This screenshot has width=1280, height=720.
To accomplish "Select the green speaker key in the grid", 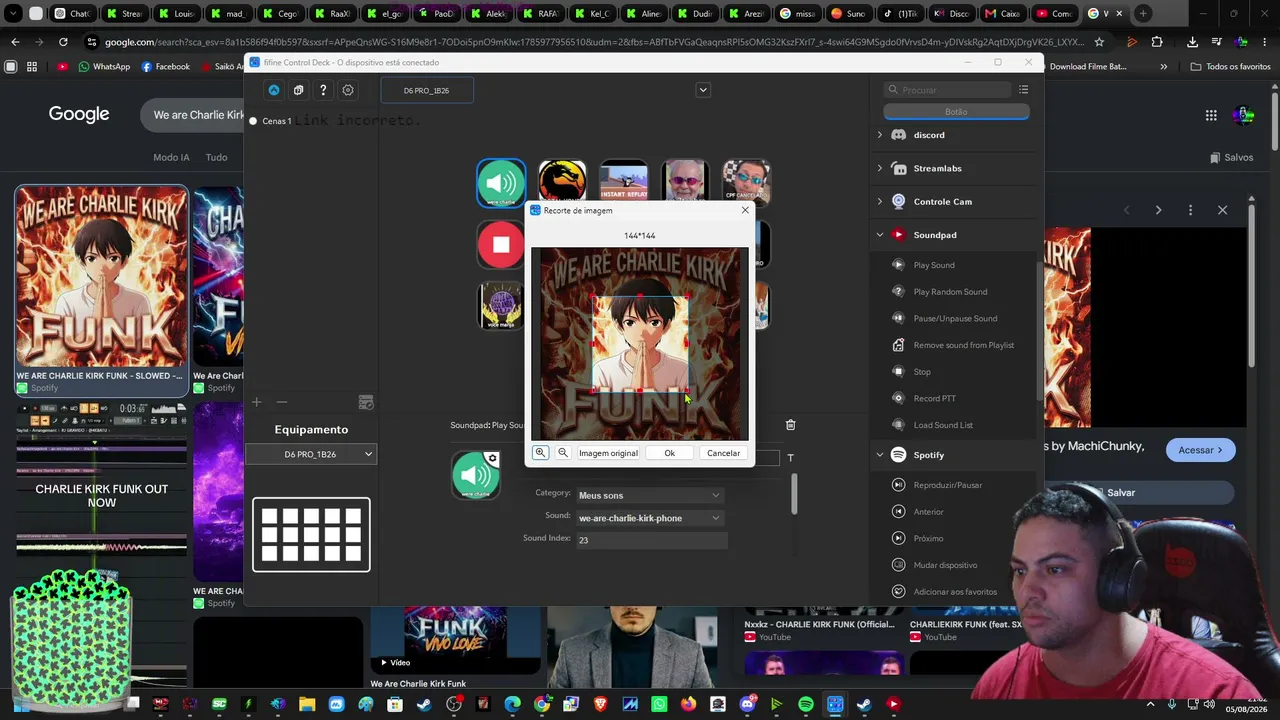I will point(501,183).
